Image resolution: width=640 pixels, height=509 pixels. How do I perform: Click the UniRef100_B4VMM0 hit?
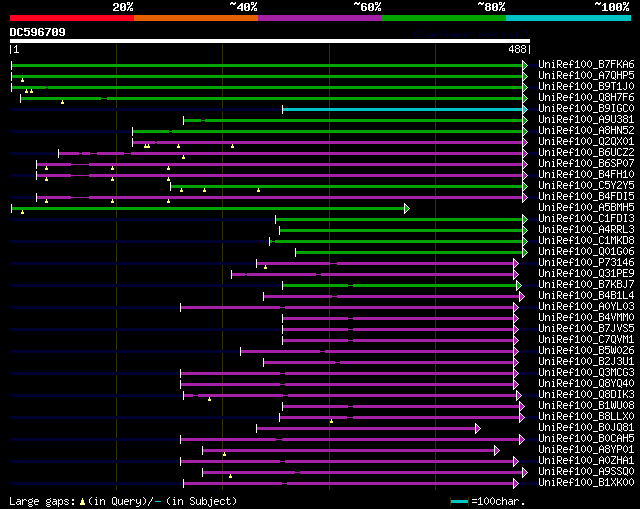(586, 318)
